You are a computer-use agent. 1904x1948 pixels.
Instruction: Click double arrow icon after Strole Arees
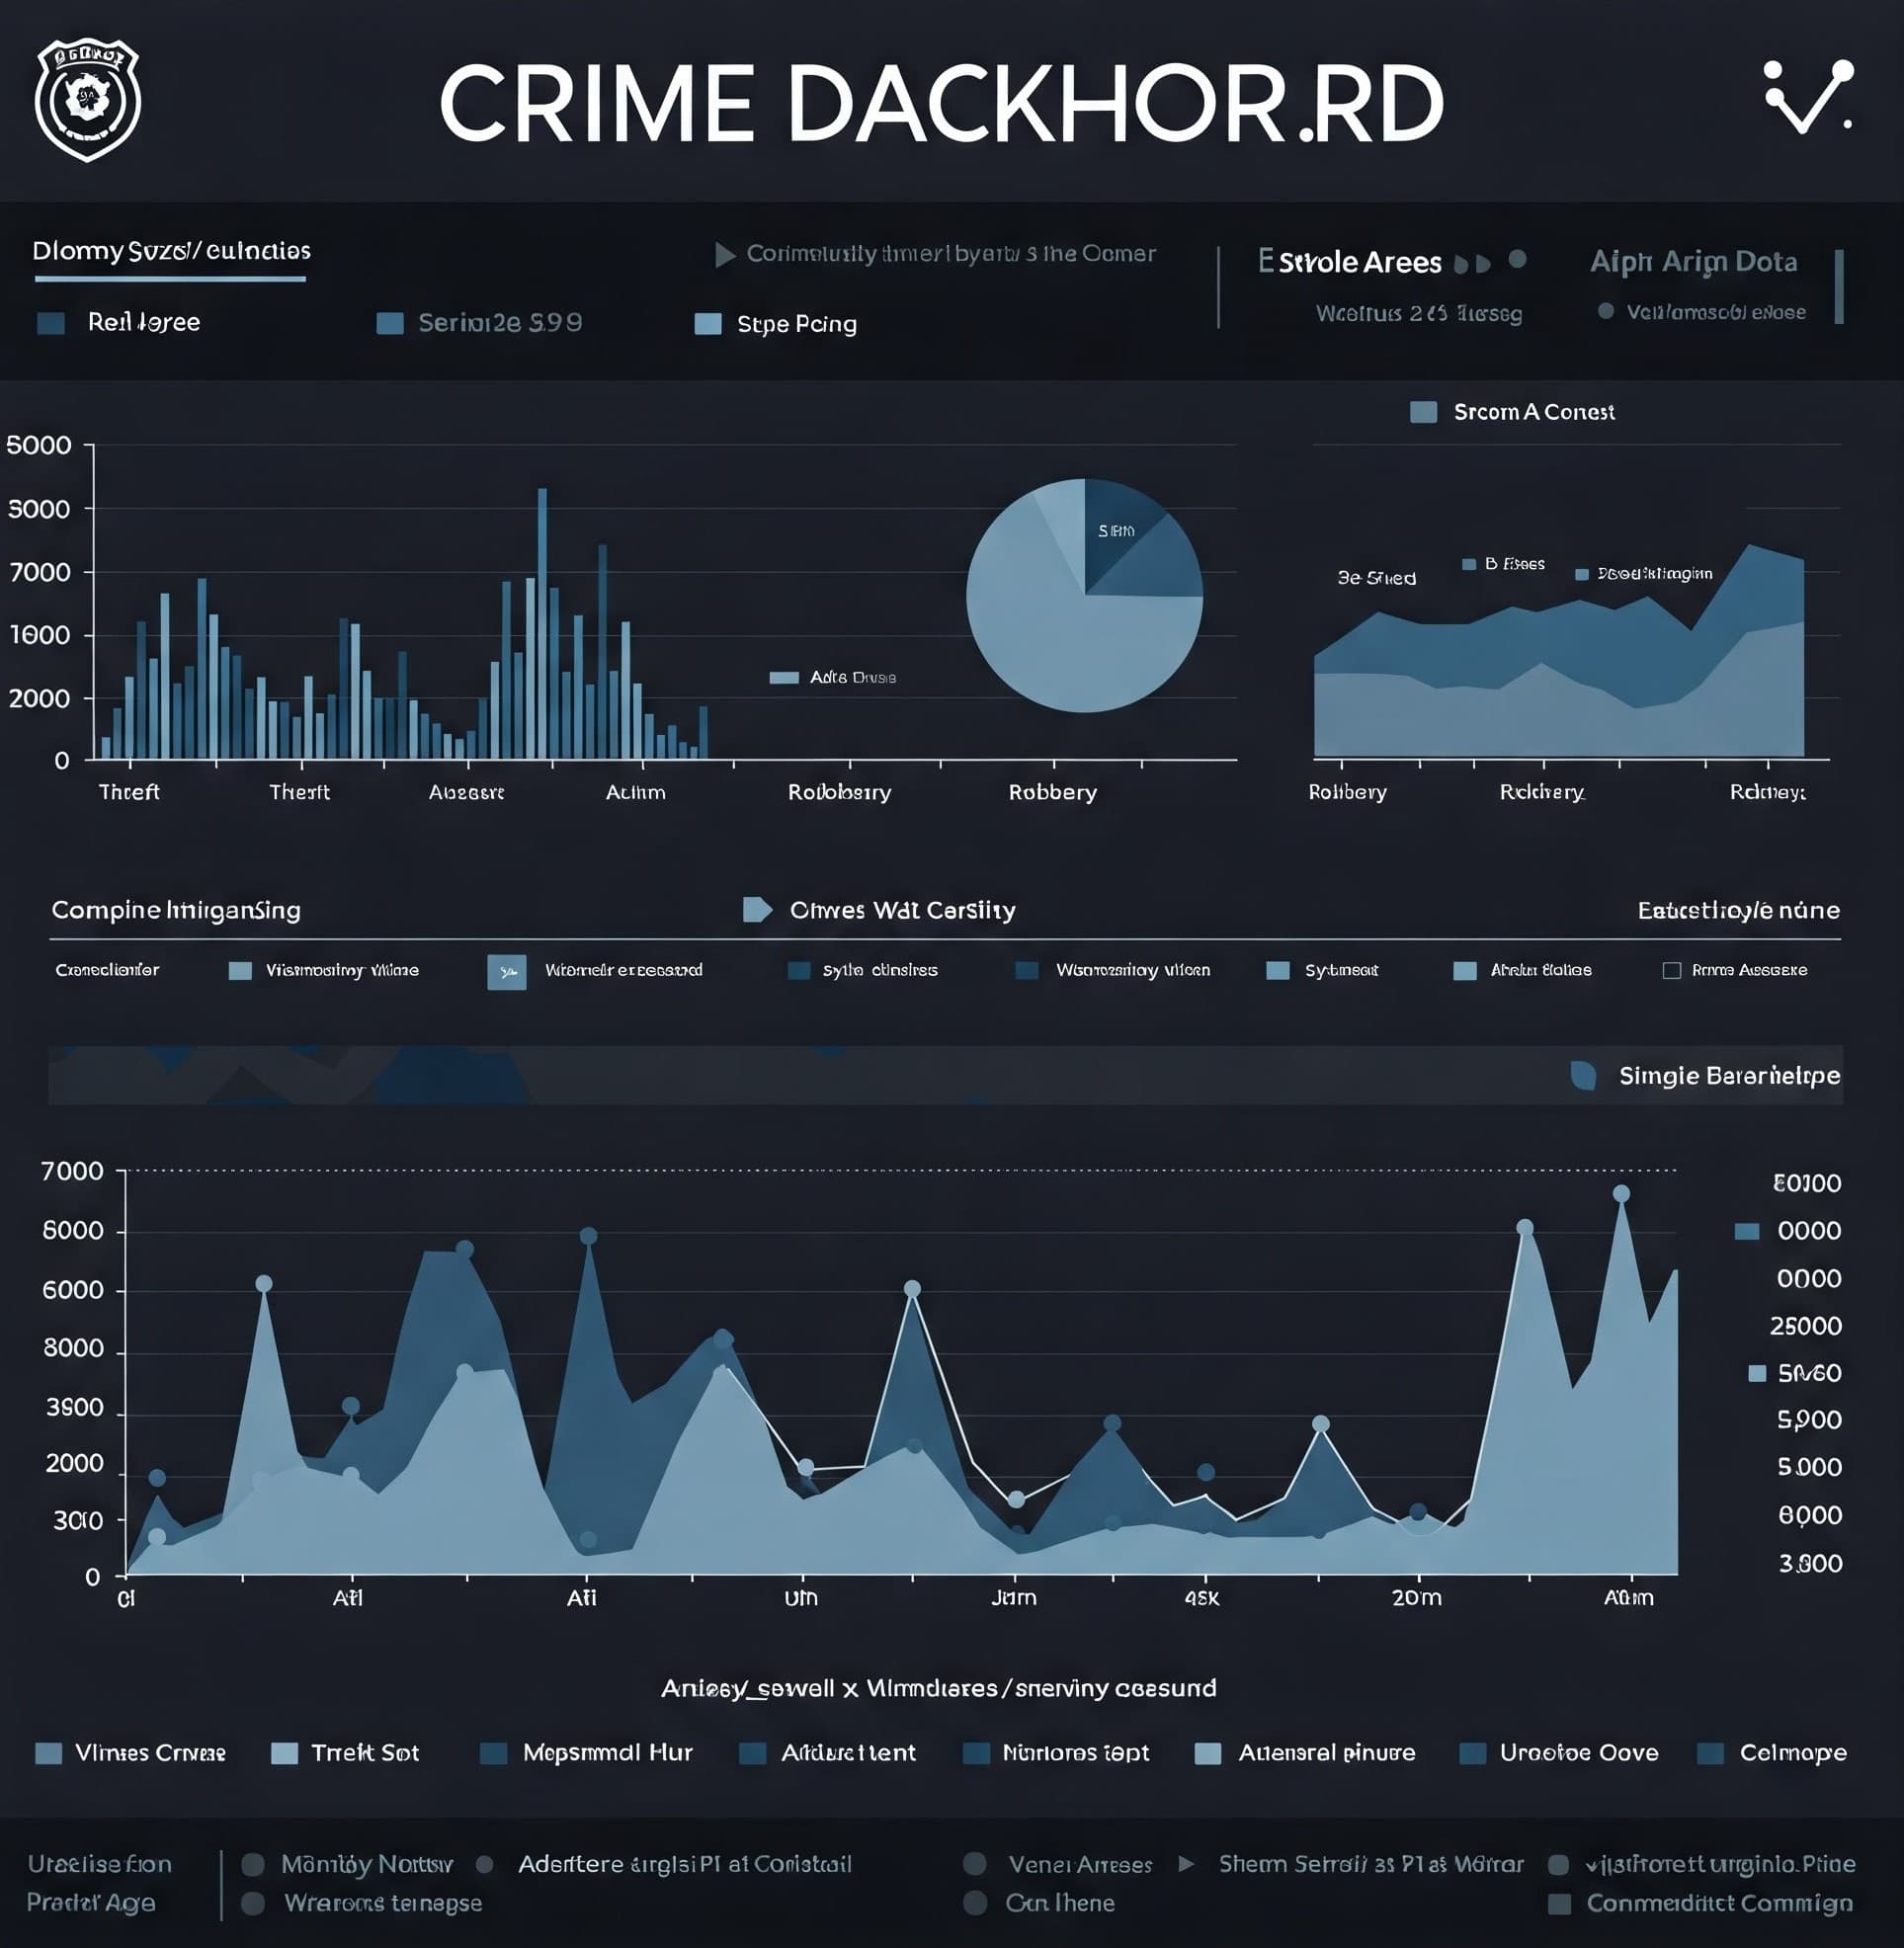pos(1472,264)
